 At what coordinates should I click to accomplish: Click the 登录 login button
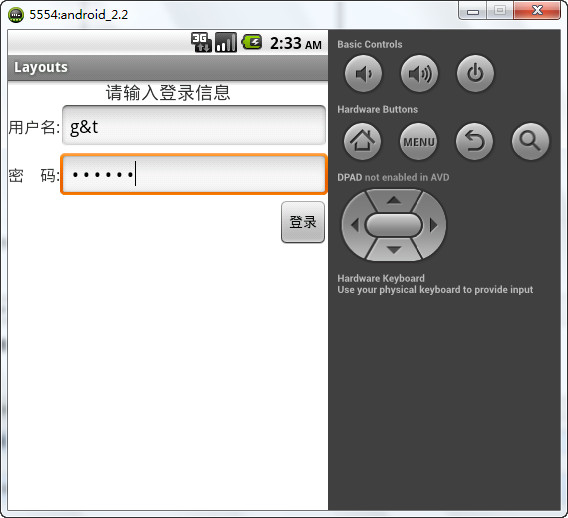[303, 222]
